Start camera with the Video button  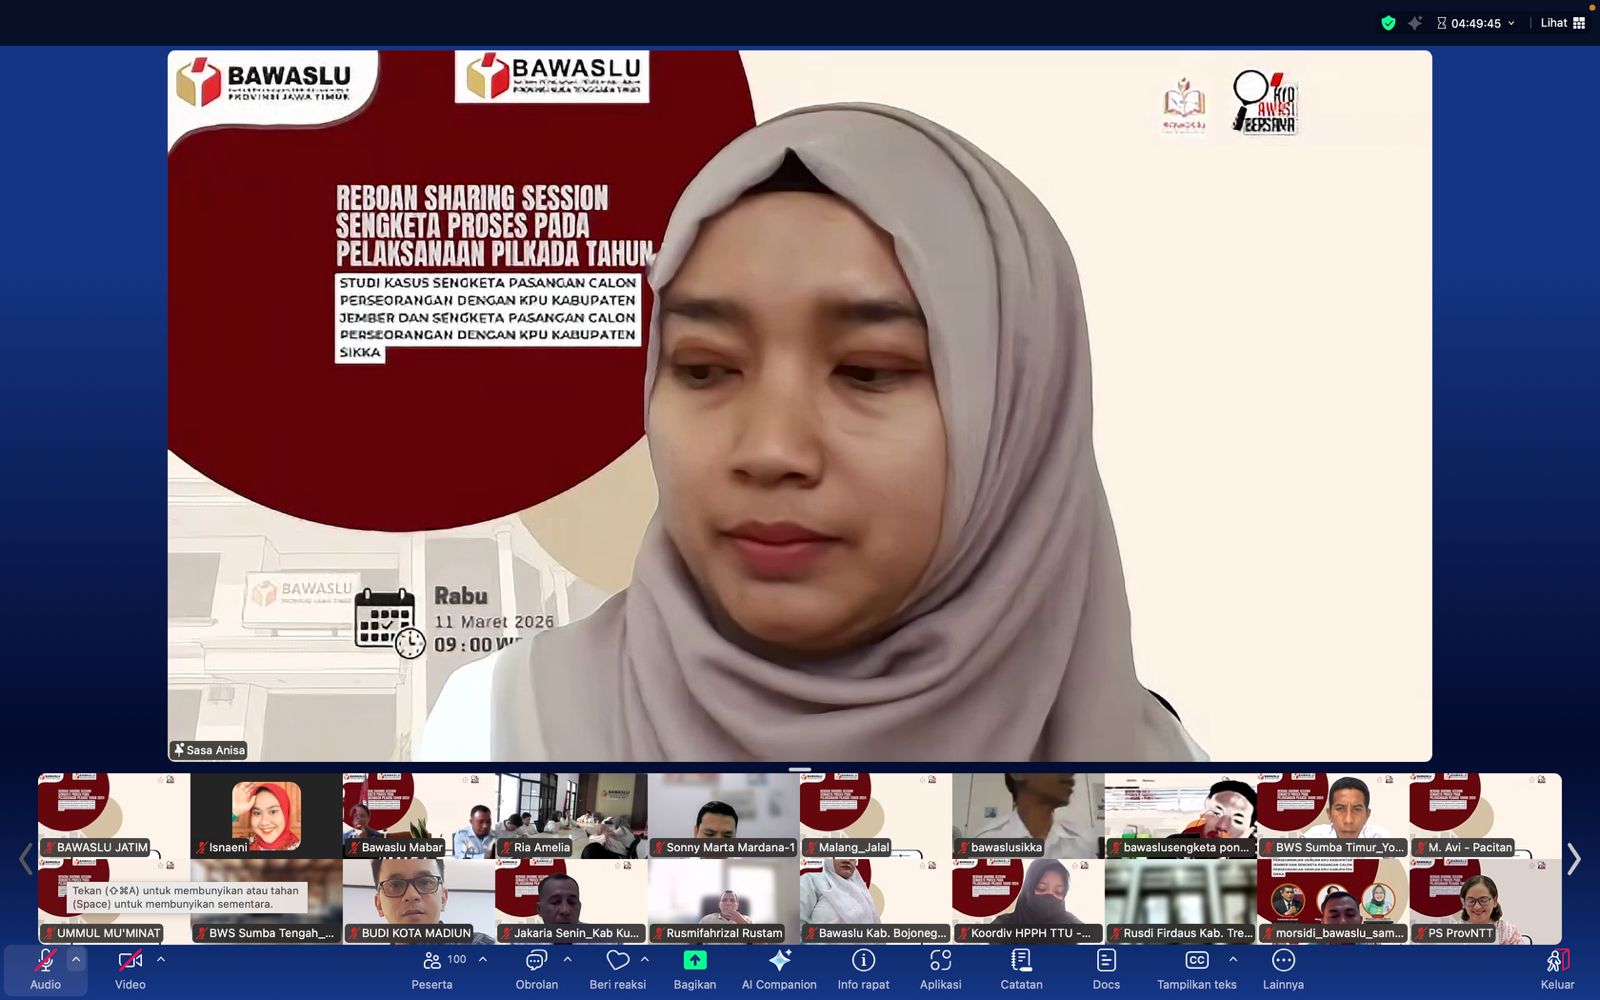coord(130,970)
